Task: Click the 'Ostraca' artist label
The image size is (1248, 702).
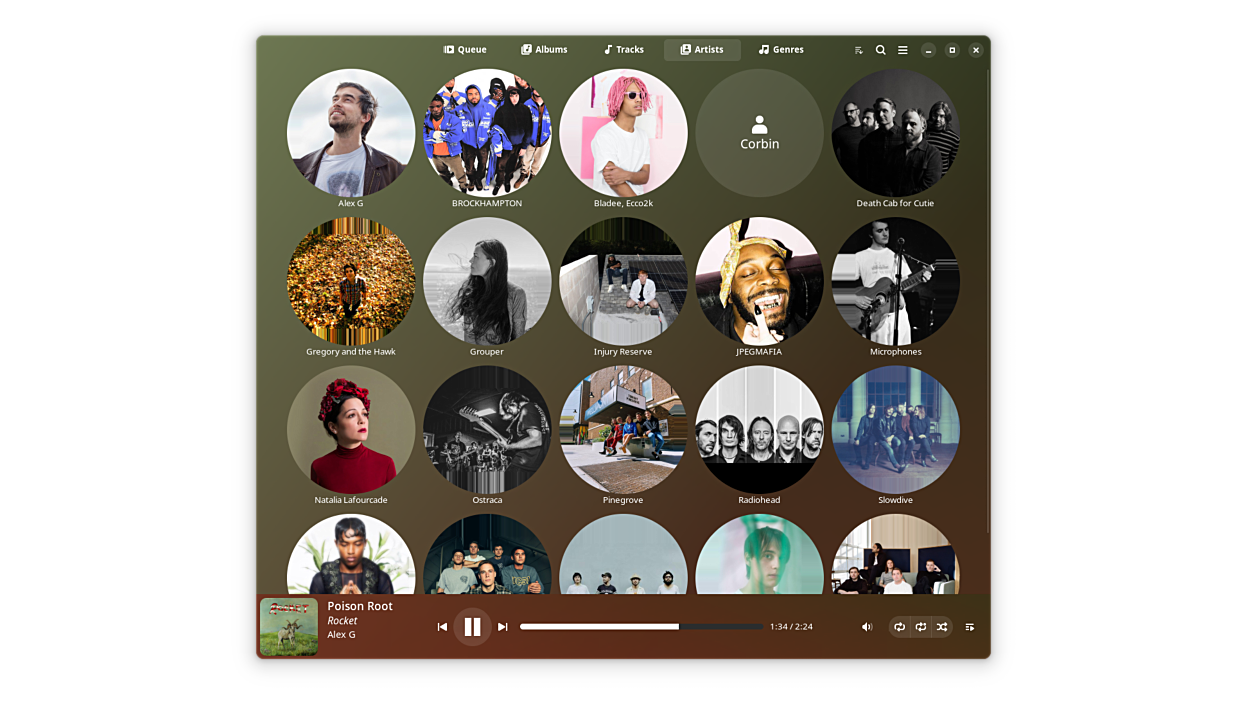Action: pos(487,500)
